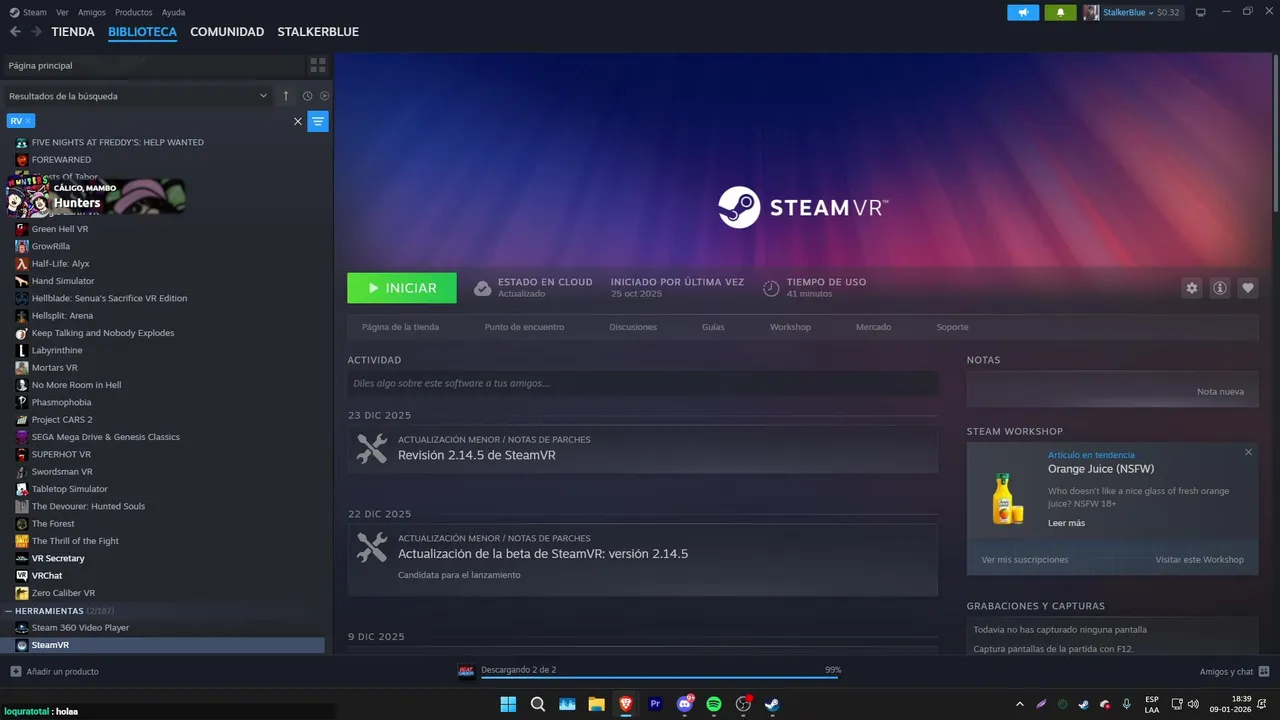Viewport: 1280px width, 720px height.
Task: Sort list with the up-arrow icon
Action: click(x=286, y=96)
